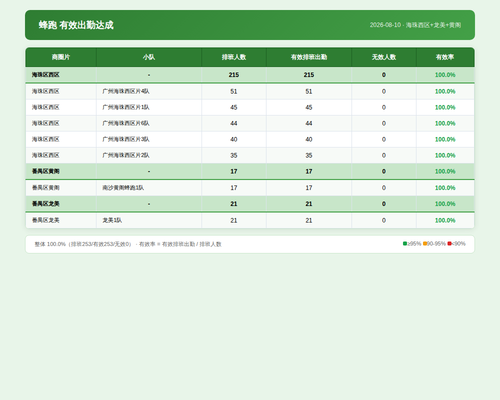
Task: Click the overall summary 整体 100.0% footer text
Action: [128, 244]
